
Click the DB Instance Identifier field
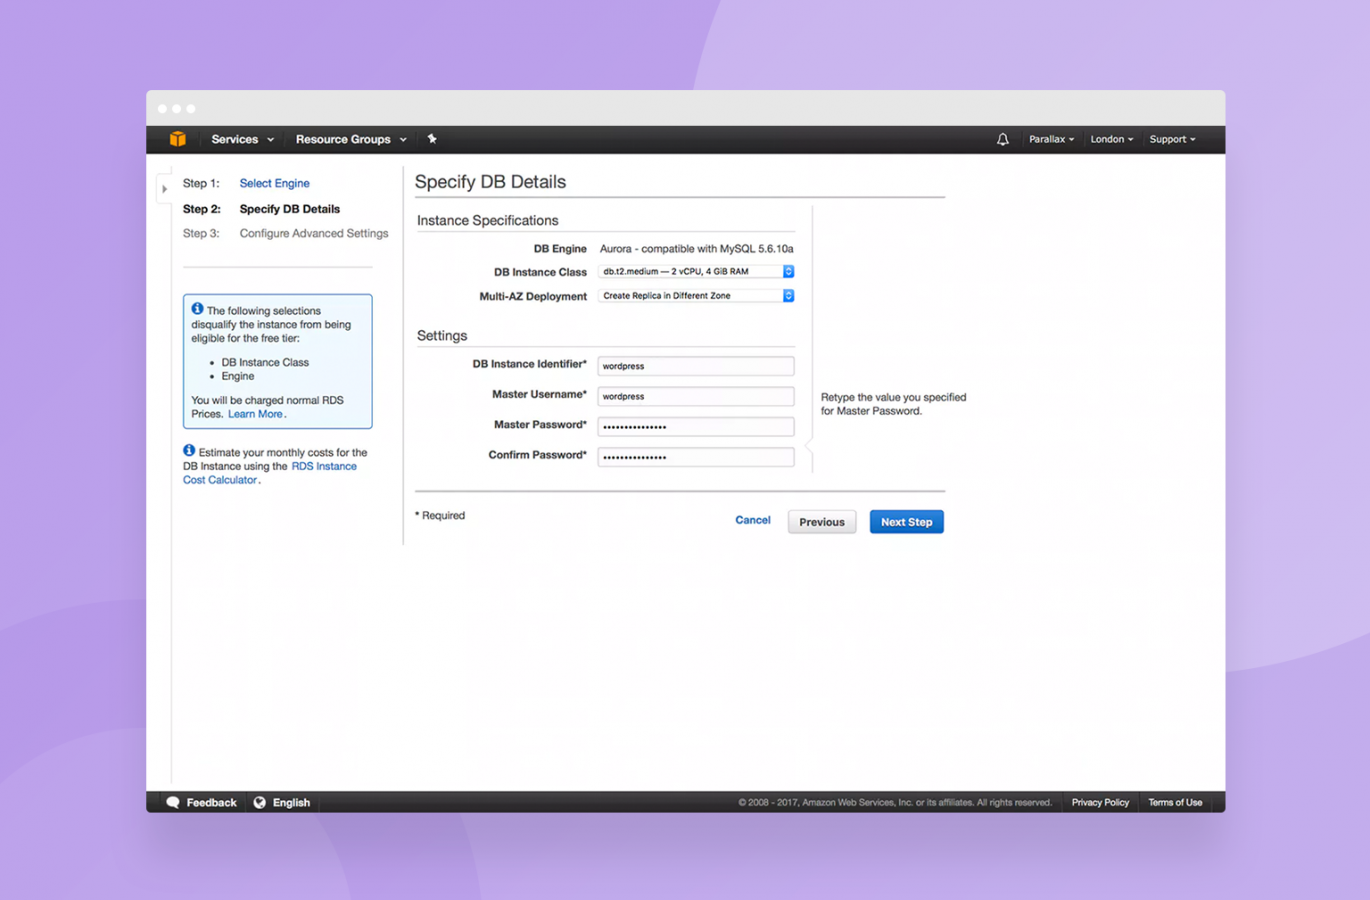click(x=696, y=366)
